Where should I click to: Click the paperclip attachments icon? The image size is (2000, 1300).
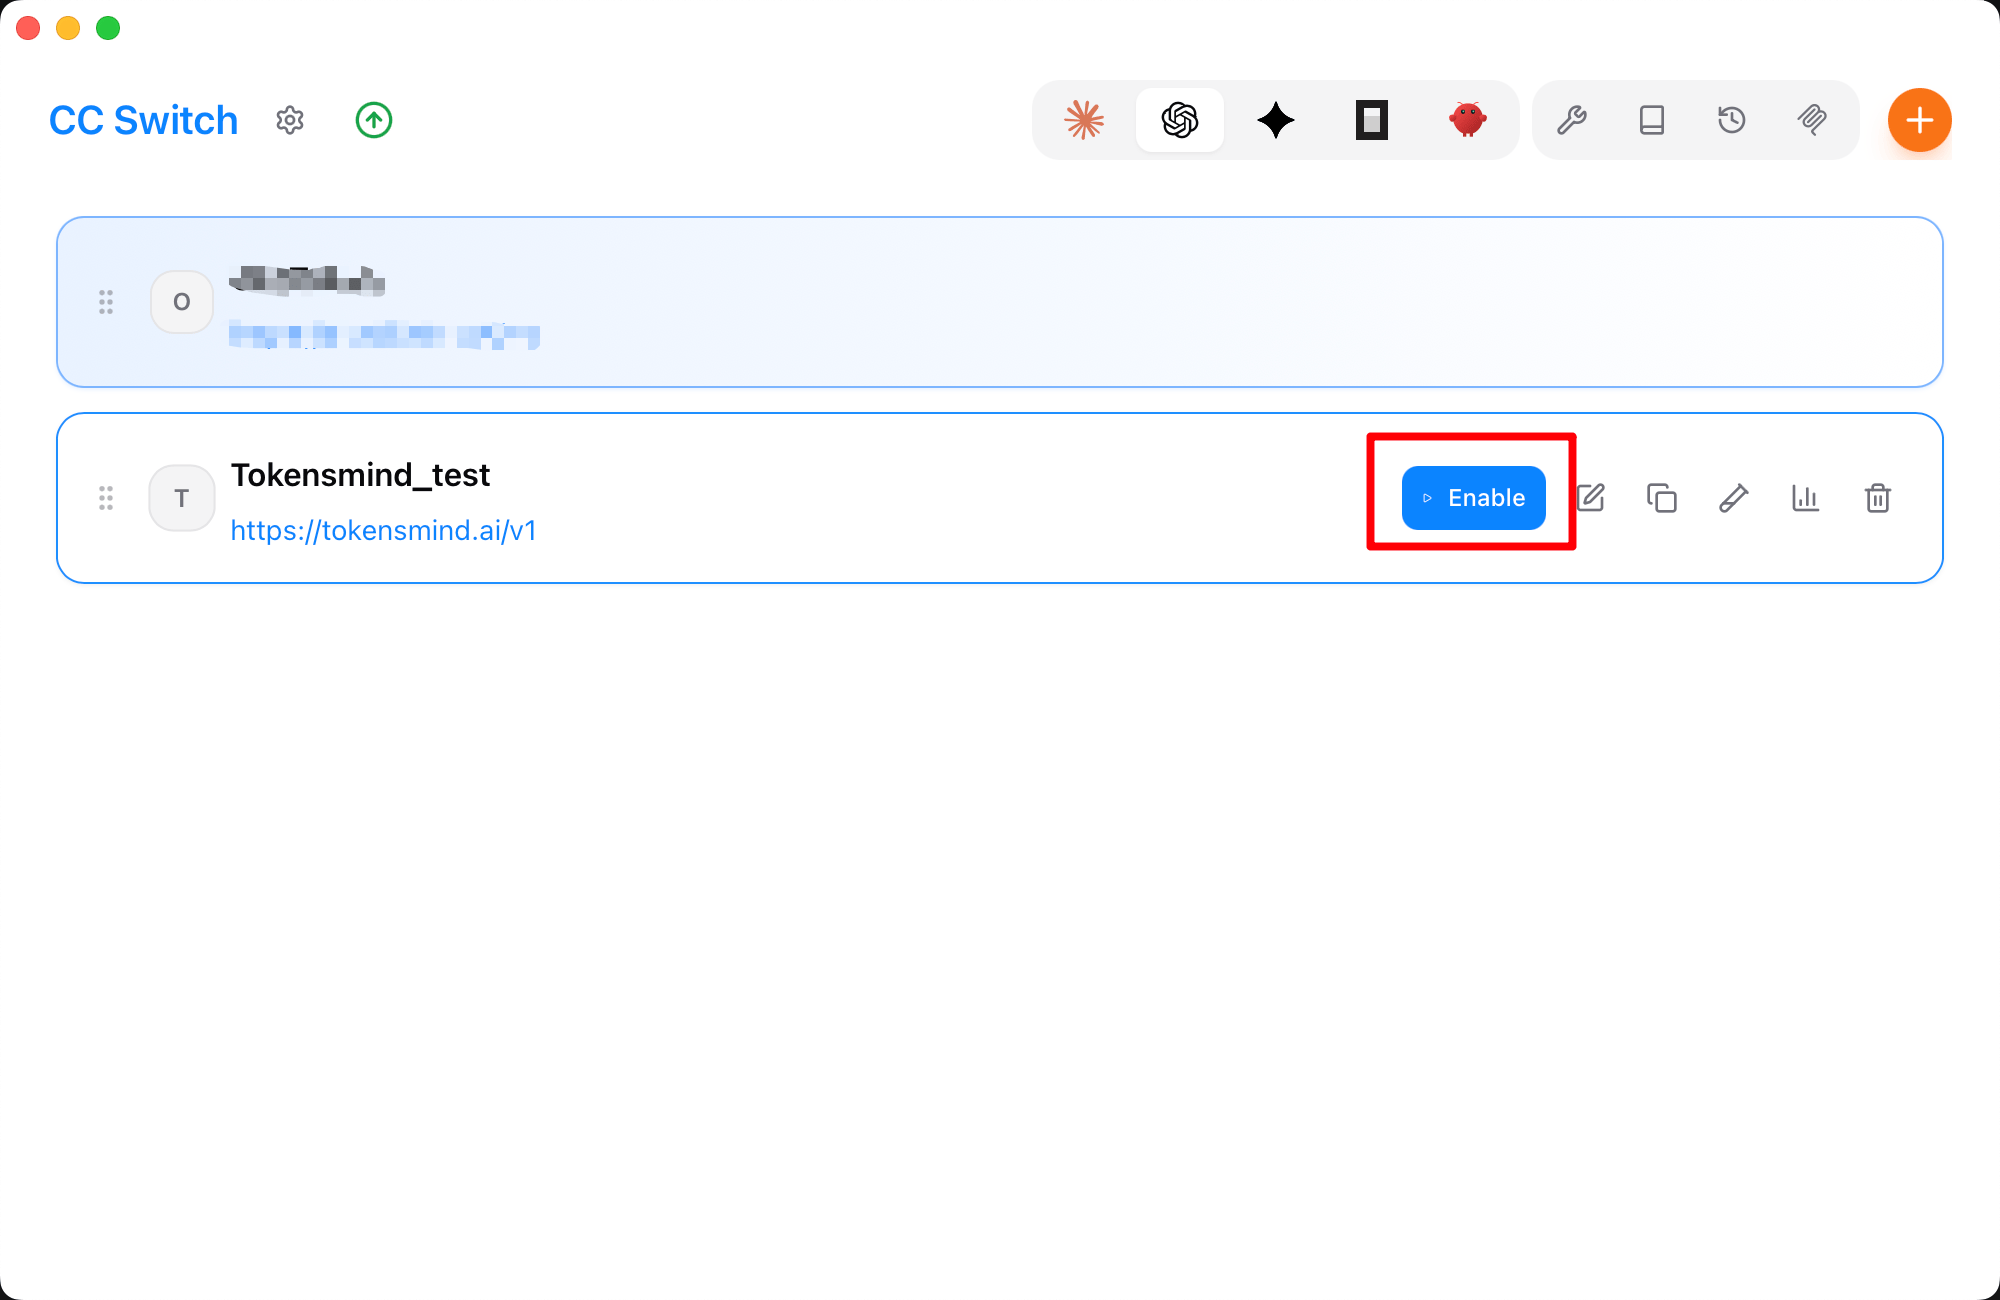(1812, 120)
